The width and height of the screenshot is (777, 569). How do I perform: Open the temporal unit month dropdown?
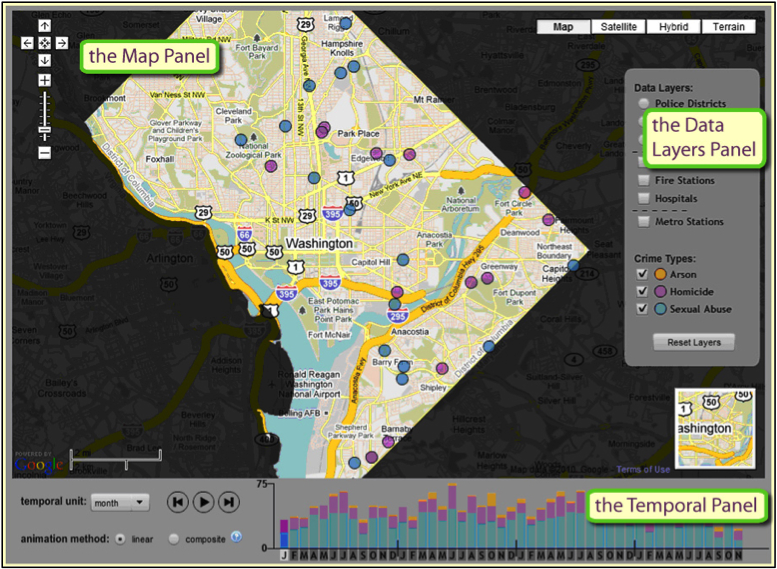[119, 502]
